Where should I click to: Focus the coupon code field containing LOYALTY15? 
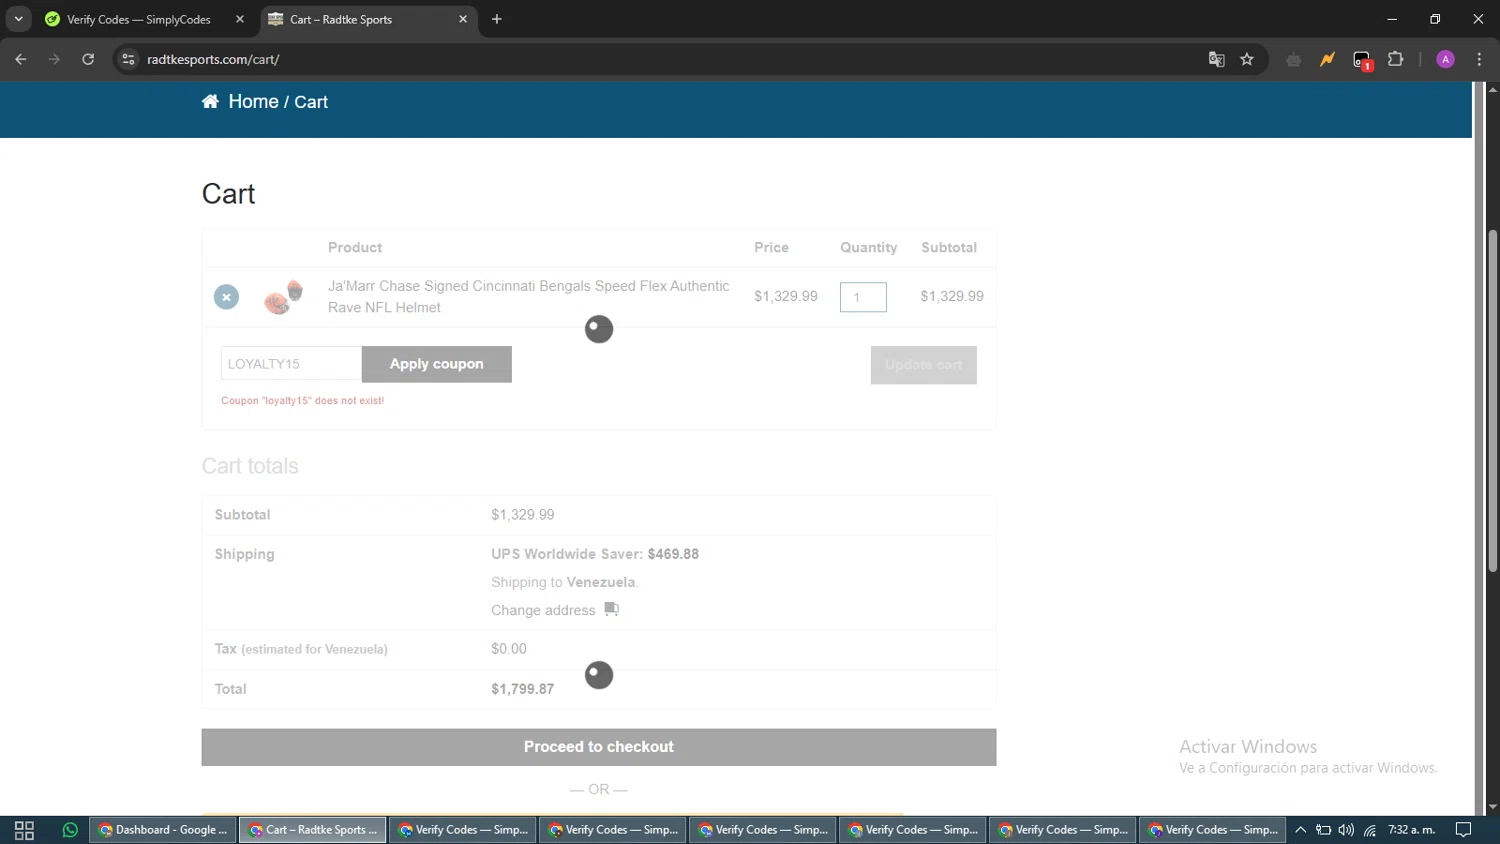291,364
